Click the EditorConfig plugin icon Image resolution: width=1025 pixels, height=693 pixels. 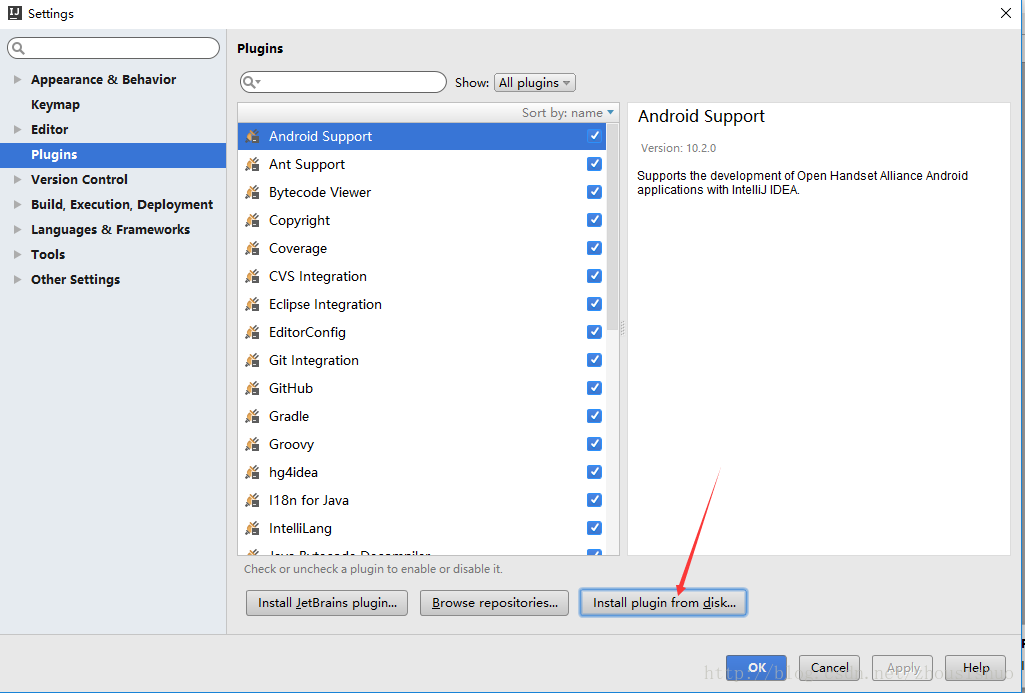click(252, 332)
